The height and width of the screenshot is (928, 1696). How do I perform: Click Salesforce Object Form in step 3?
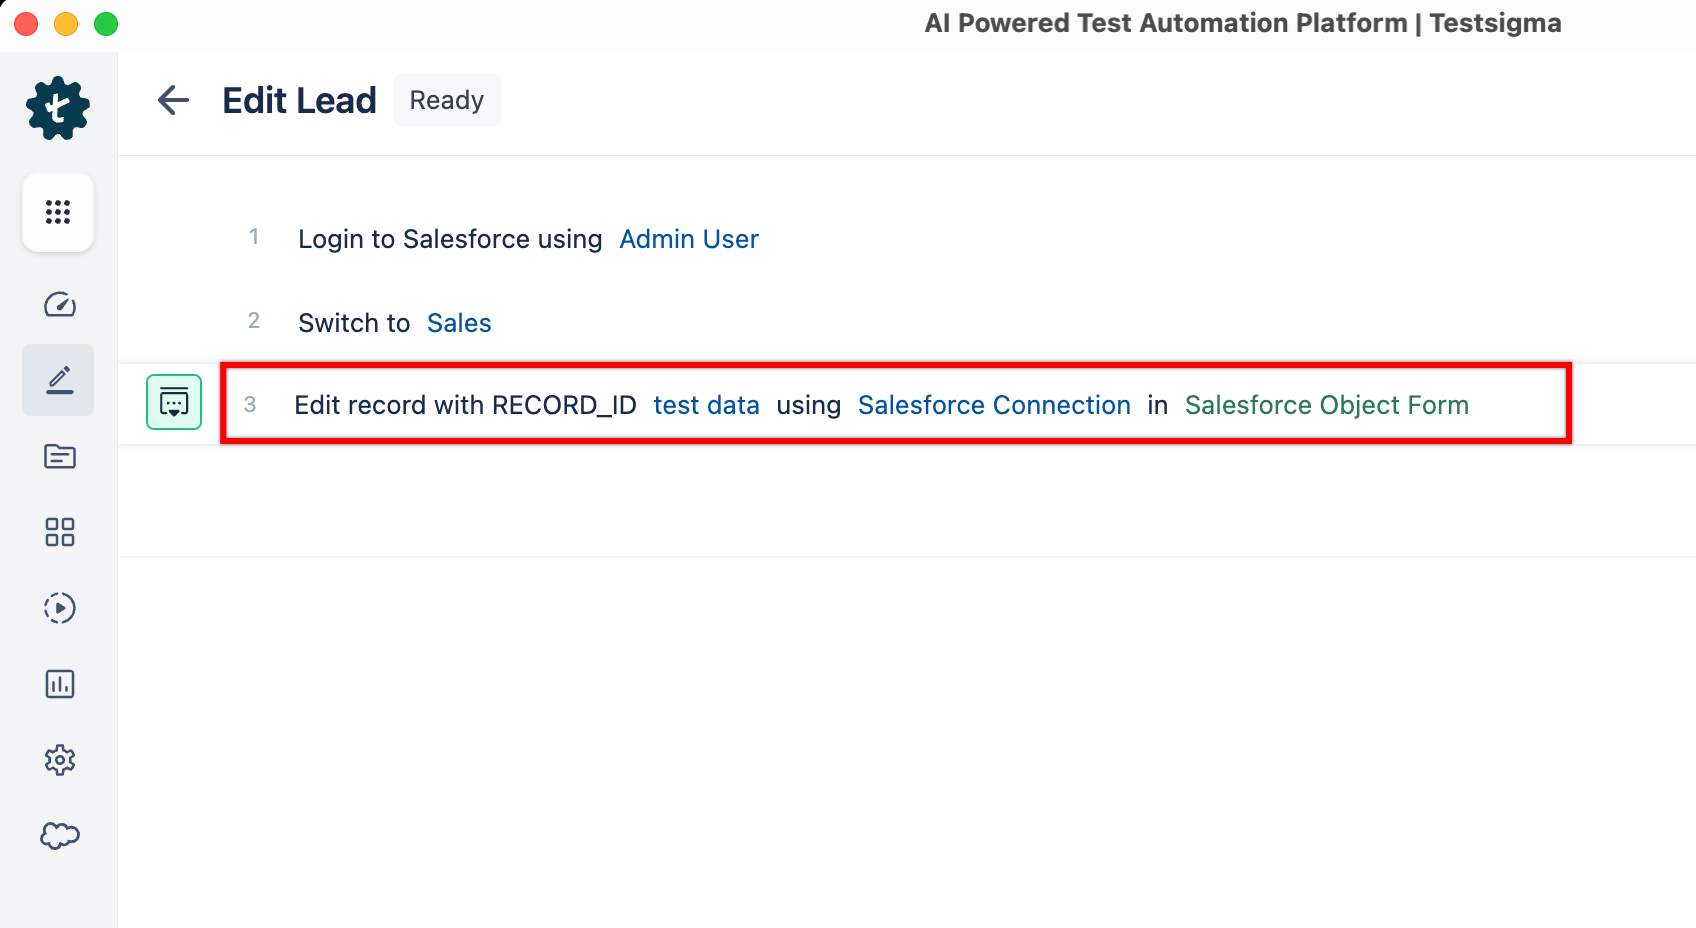coord(1327,405)
